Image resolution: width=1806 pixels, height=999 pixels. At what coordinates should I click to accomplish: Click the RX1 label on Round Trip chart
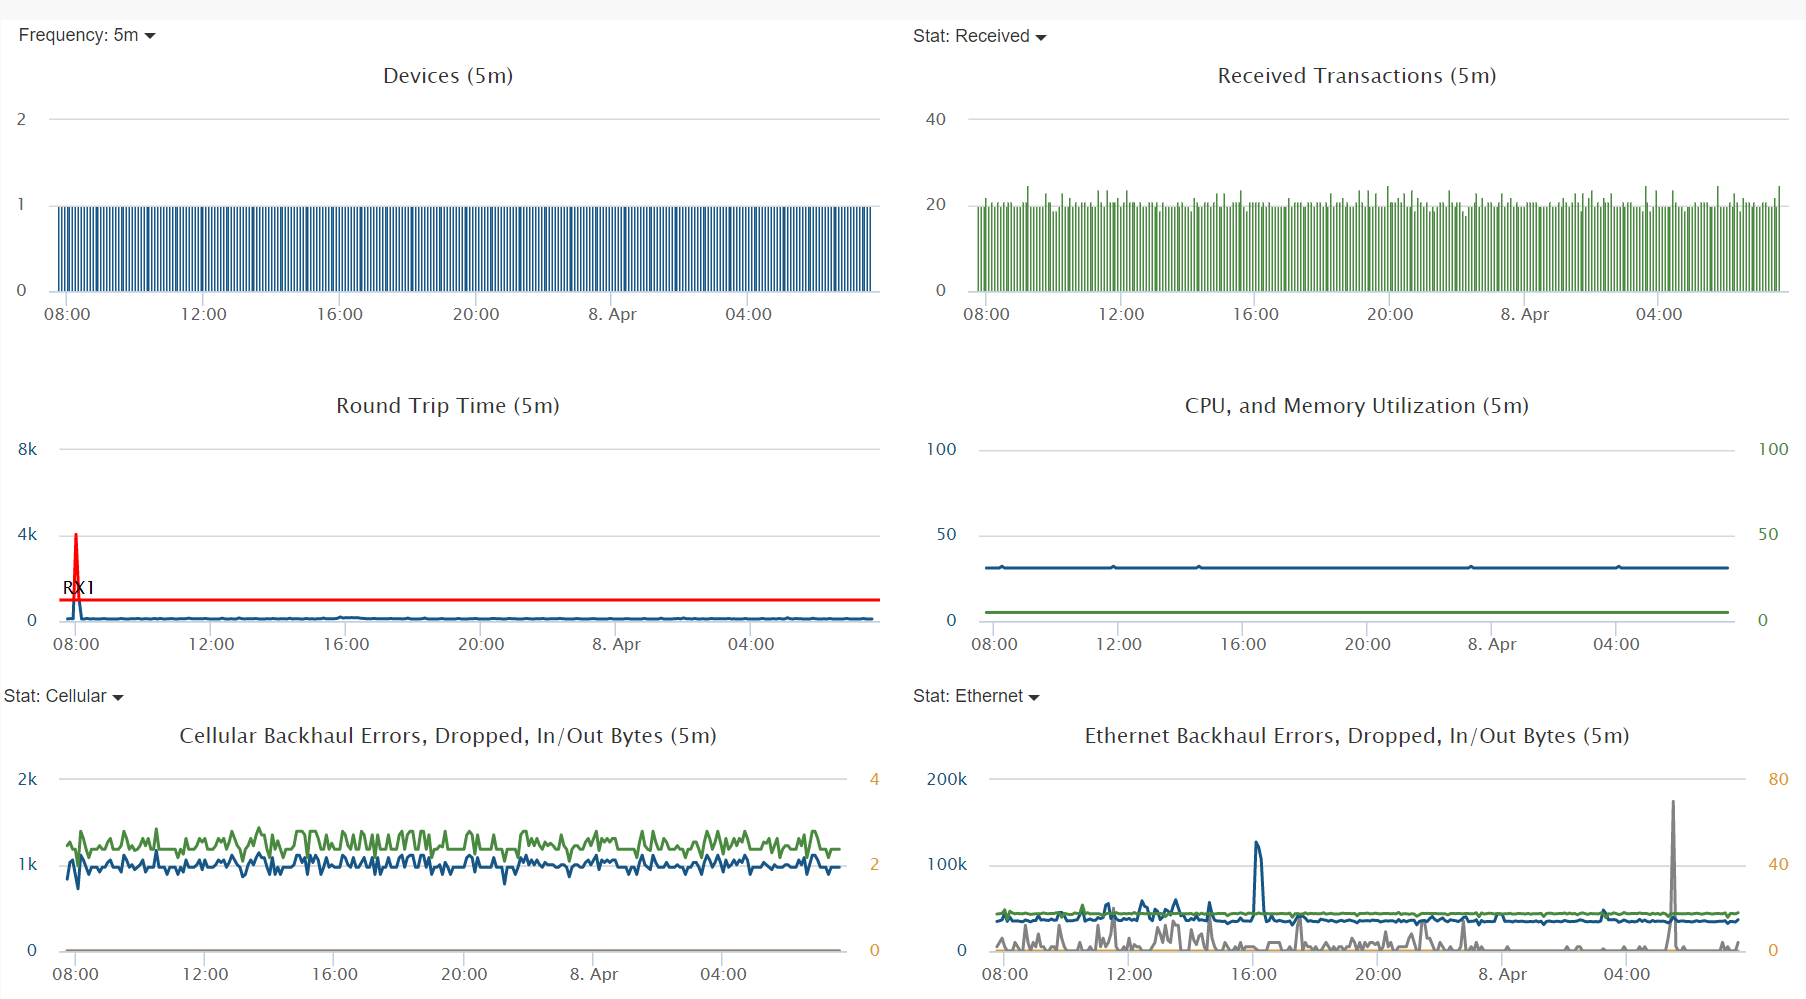(78, 587)
